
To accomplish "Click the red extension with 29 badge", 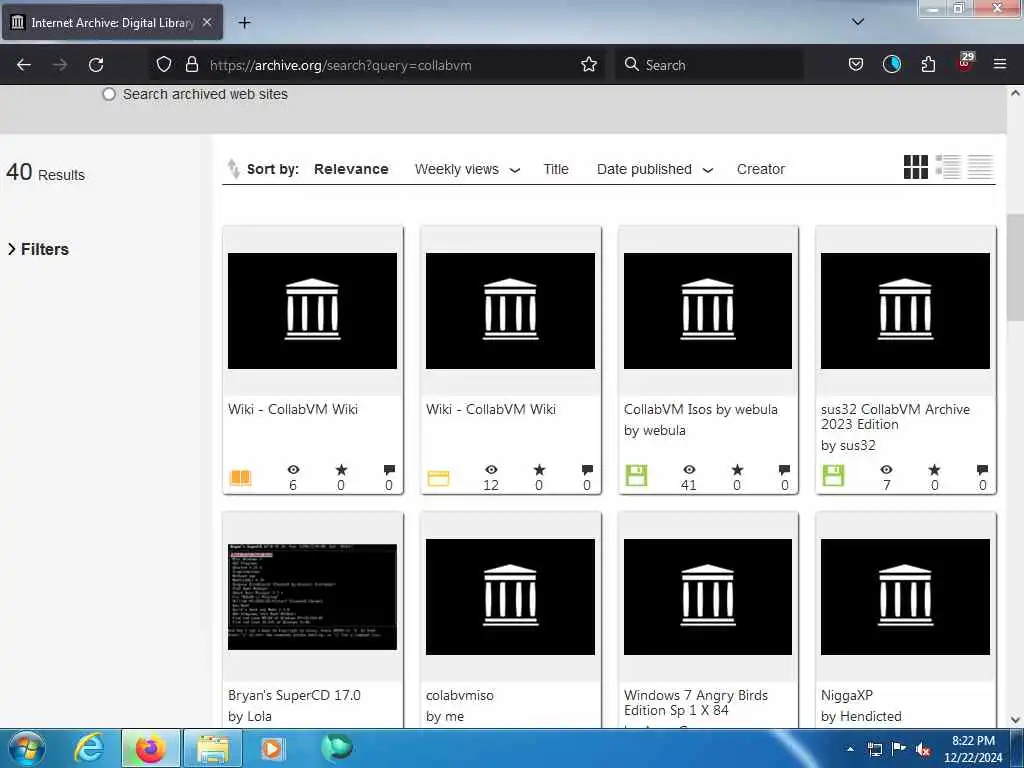I will tap(965, 61).
